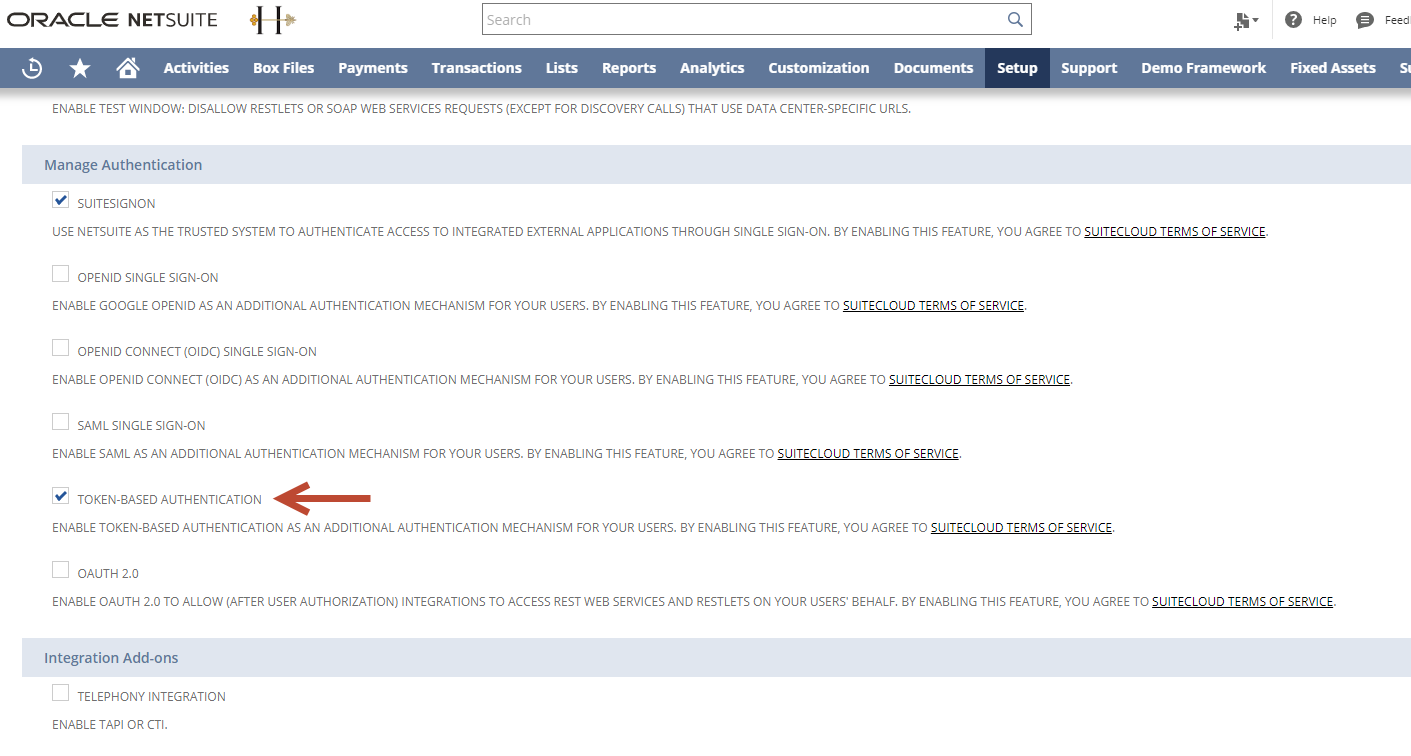Open the Support menu
The height and width of the screenshot is (756, 1411).
pyautogui.click(x=1089, y=68)
